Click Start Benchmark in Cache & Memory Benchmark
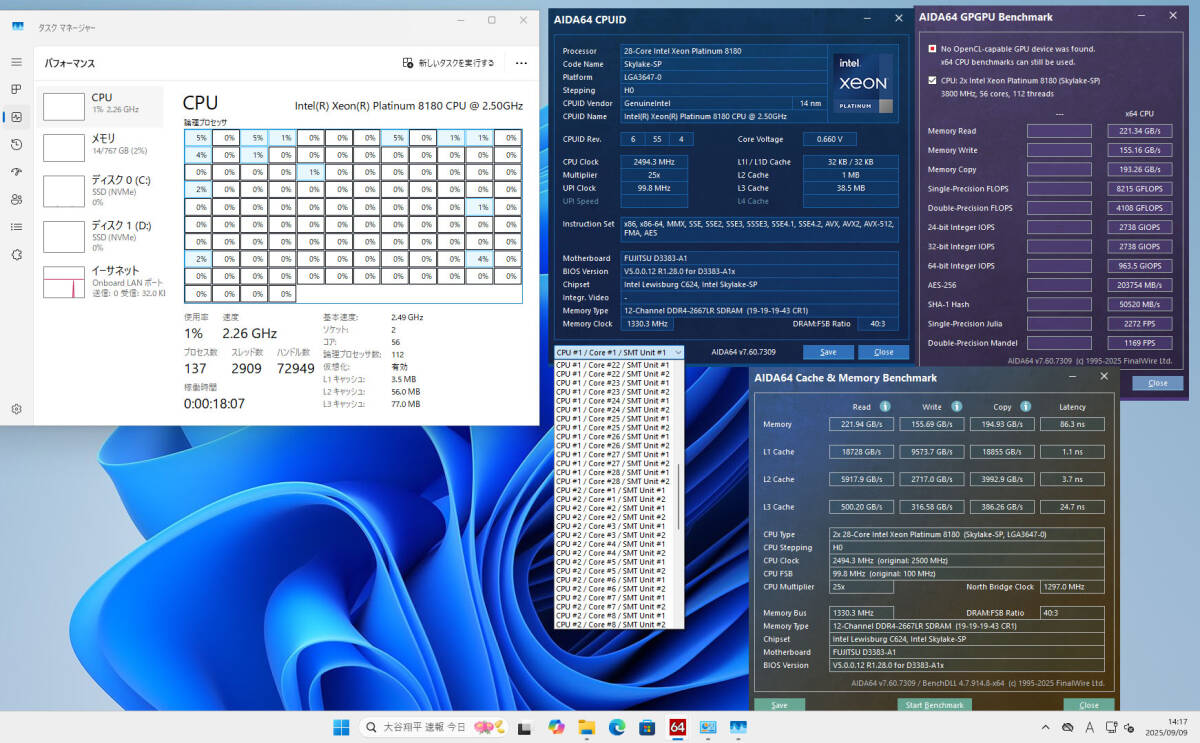Viewport: 1200px width, 743px height. 934,705
